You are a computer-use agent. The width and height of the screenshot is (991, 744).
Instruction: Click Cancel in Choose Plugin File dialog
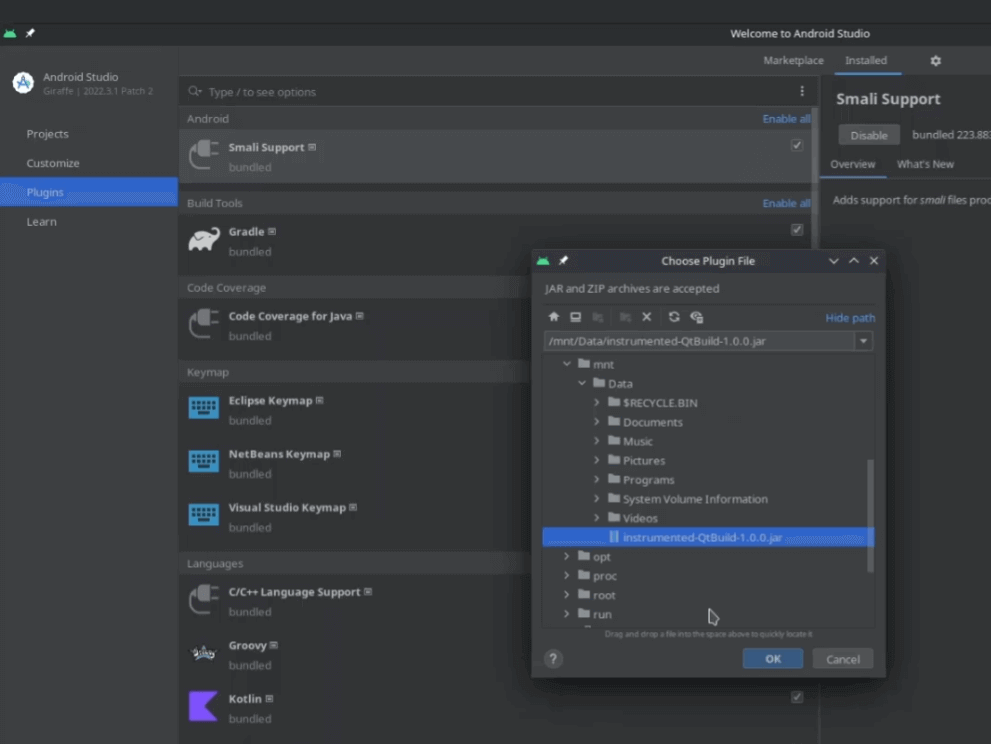click(x=843, y=659)
